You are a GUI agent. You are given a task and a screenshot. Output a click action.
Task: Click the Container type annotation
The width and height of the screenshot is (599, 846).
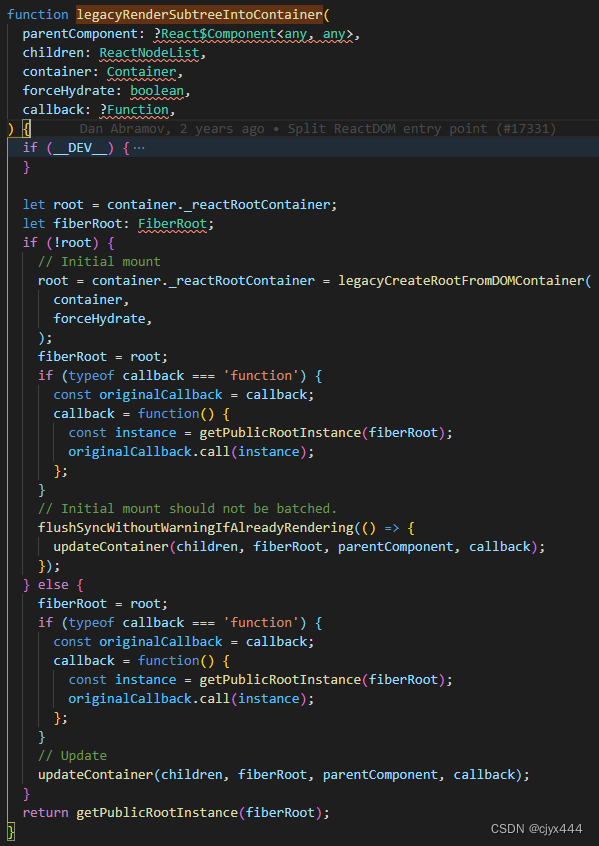[x=141, y=72]
